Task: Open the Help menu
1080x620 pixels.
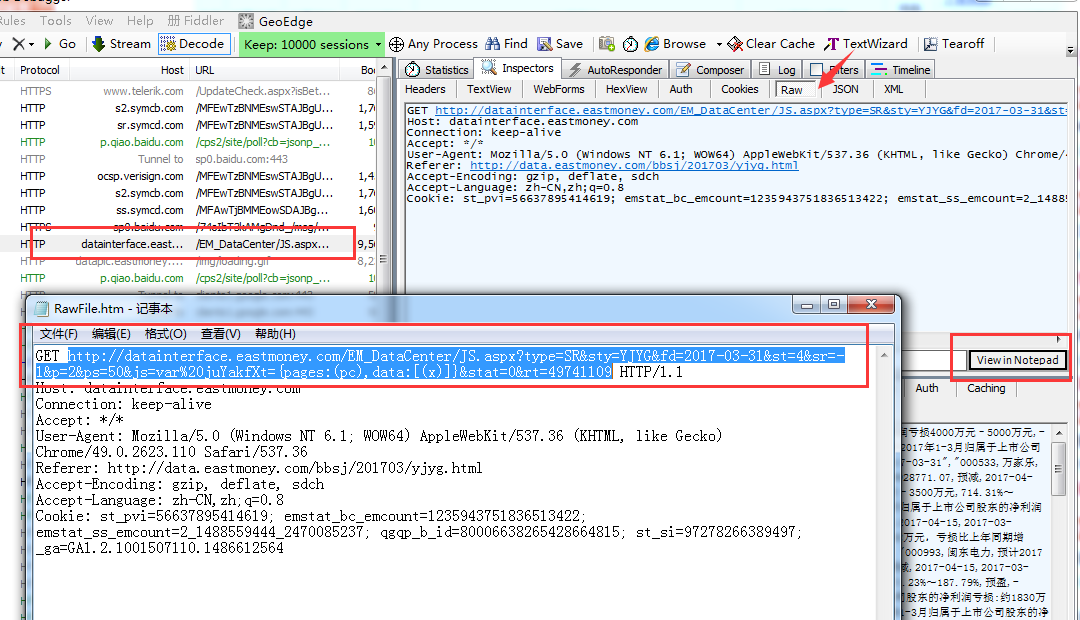Action: click(140, 21)
